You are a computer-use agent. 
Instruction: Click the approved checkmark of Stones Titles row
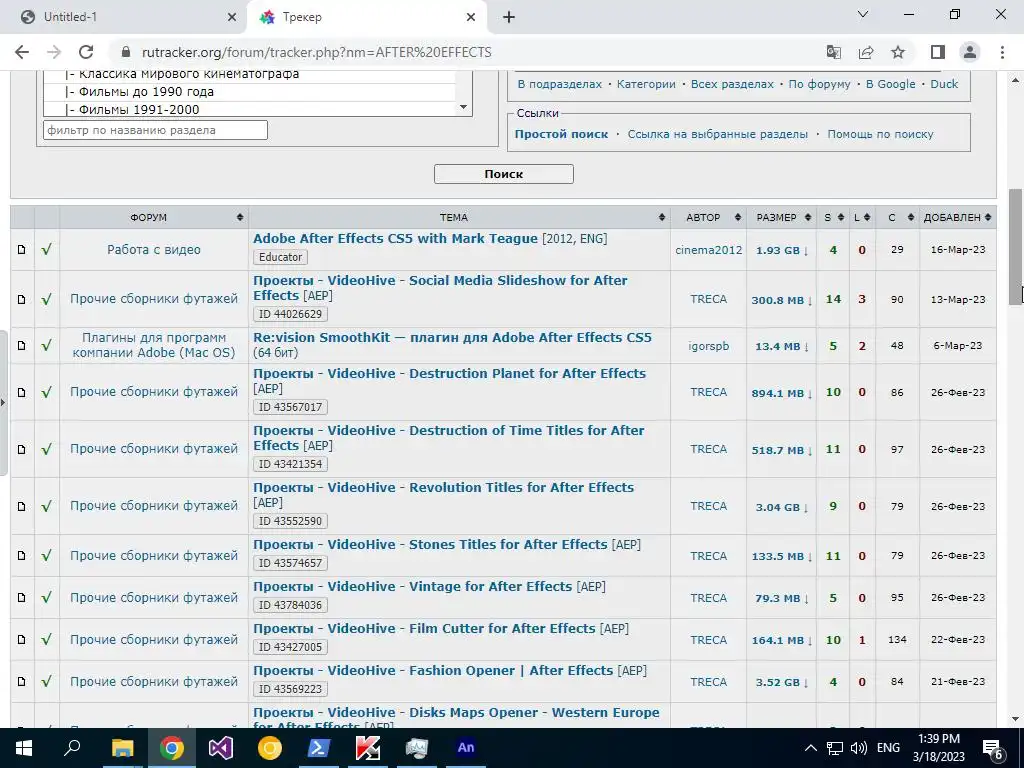click(x=46, y=556)
